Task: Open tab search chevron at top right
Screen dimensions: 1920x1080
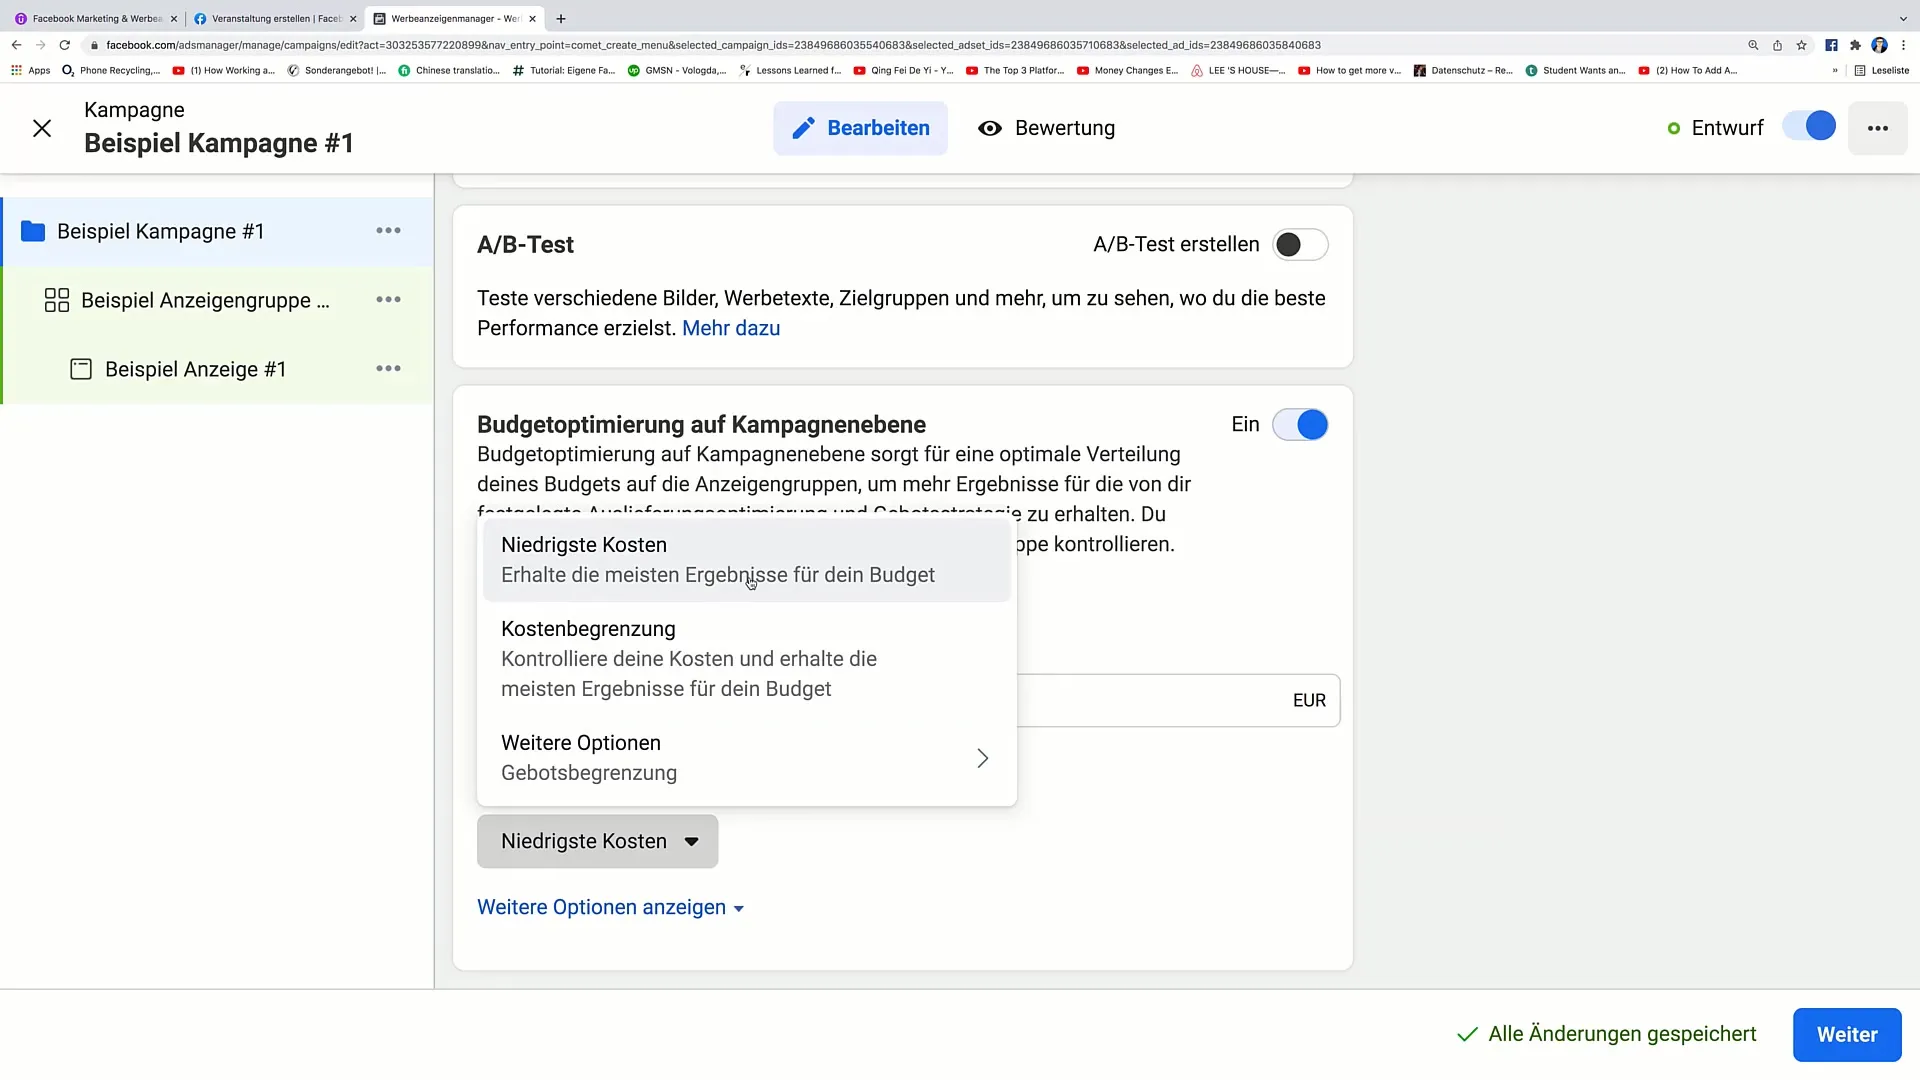Action: point(1903,18)
